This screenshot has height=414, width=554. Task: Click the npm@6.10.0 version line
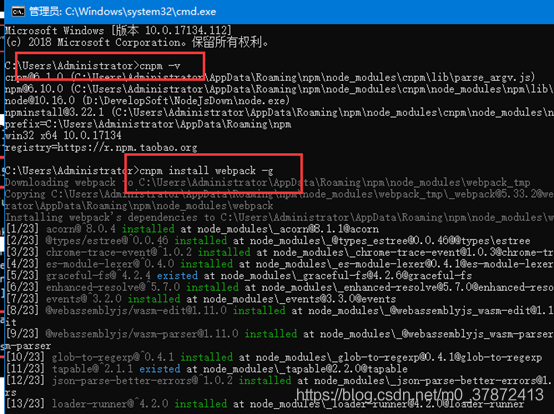279,89
